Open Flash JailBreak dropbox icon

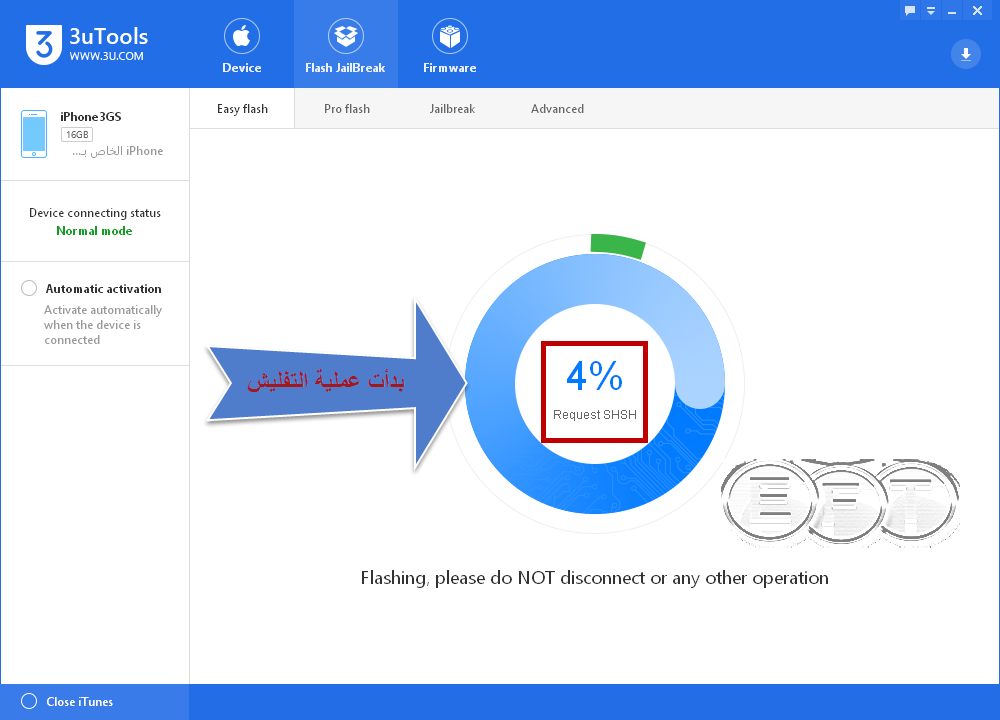coord(346,36)
